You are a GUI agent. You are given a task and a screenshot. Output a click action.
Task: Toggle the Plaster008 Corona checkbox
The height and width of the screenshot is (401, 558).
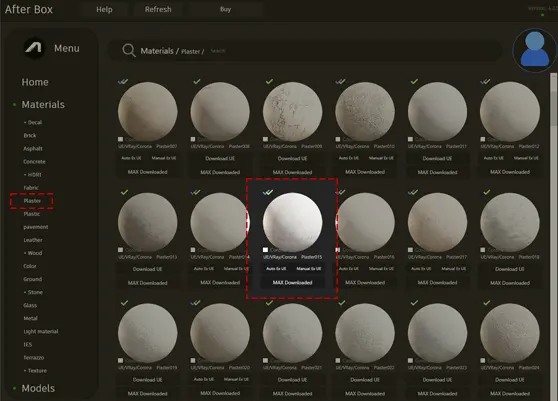point(193,139)
